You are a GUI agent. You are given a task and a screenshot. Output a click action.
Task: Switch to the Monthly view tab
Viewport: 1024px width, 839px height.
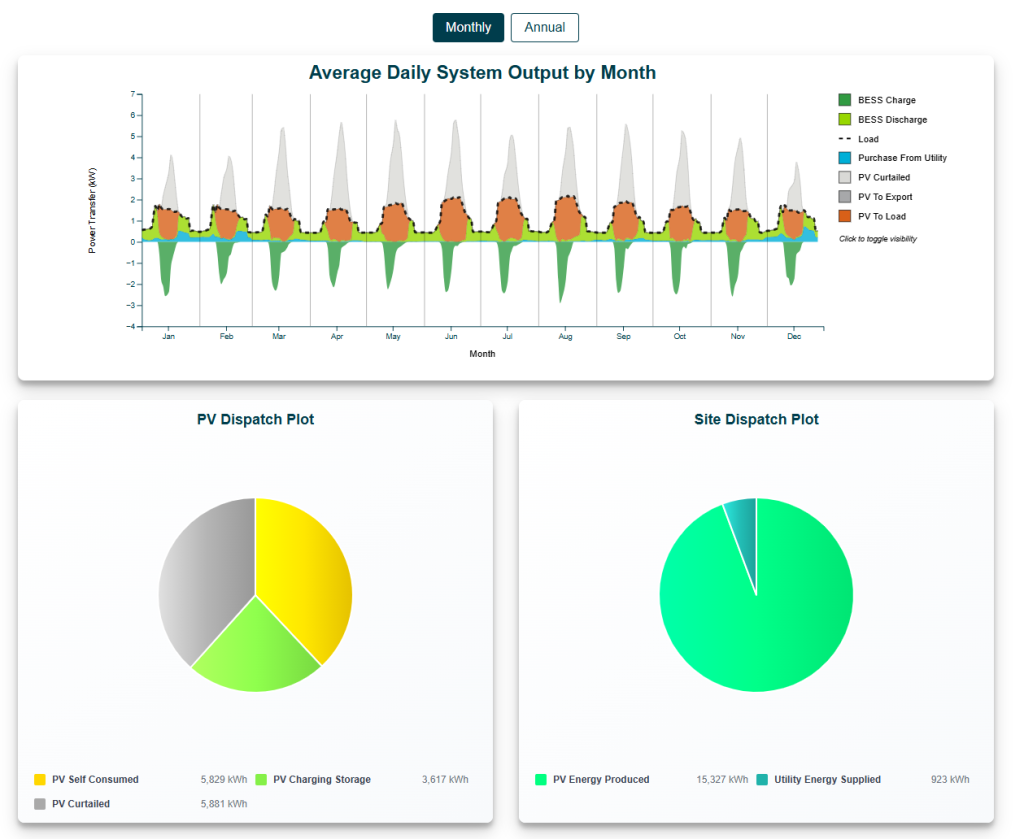(468, 28)
